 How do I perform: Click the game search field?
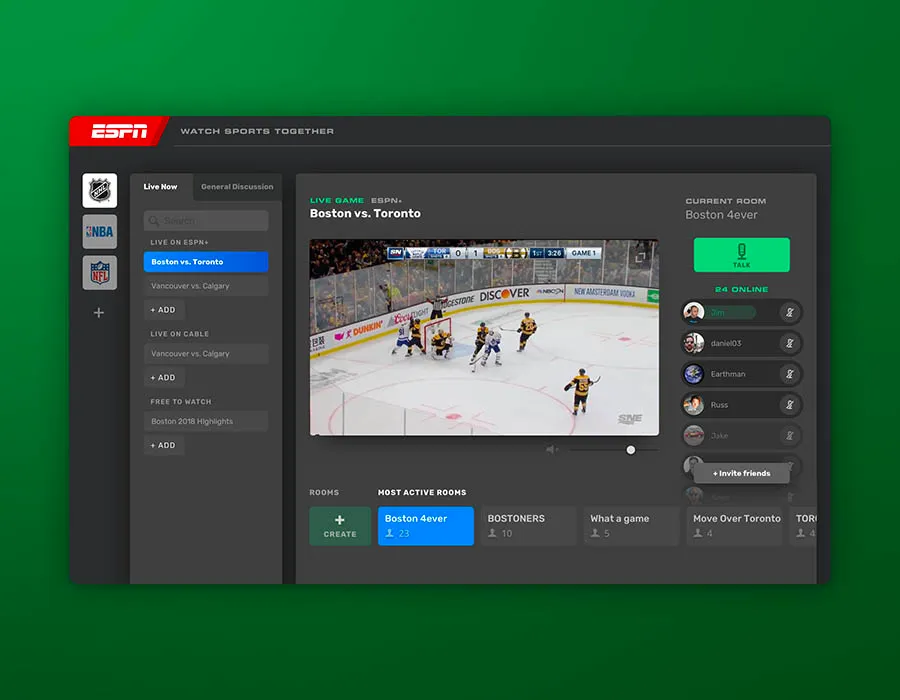tap(206, 221)
